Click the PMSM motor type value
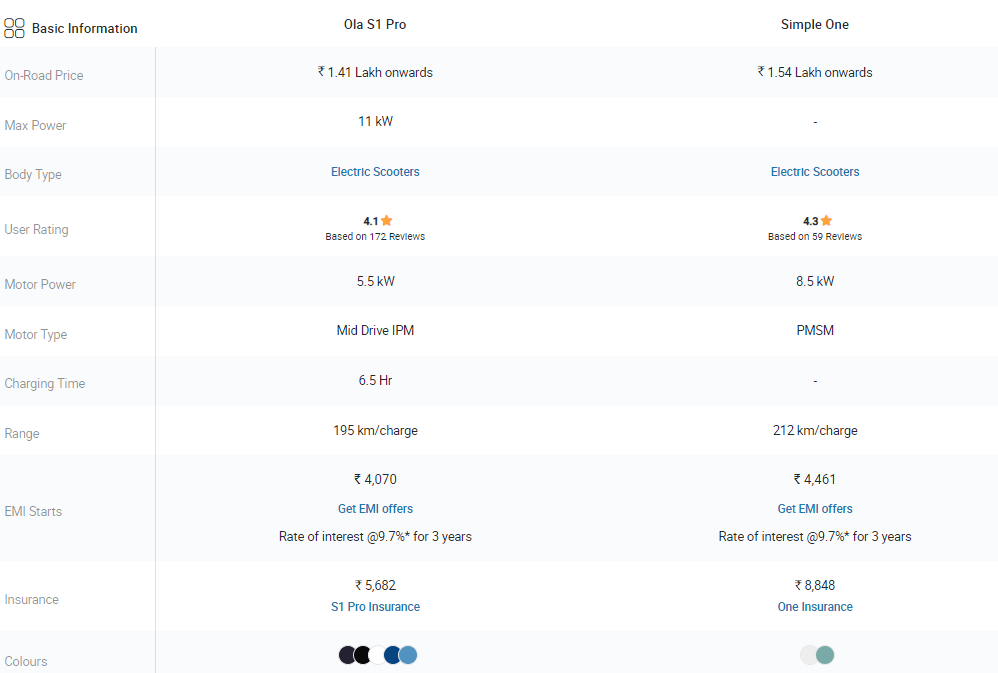Screen dimensions: 998x673 click(x=815, y=330)
